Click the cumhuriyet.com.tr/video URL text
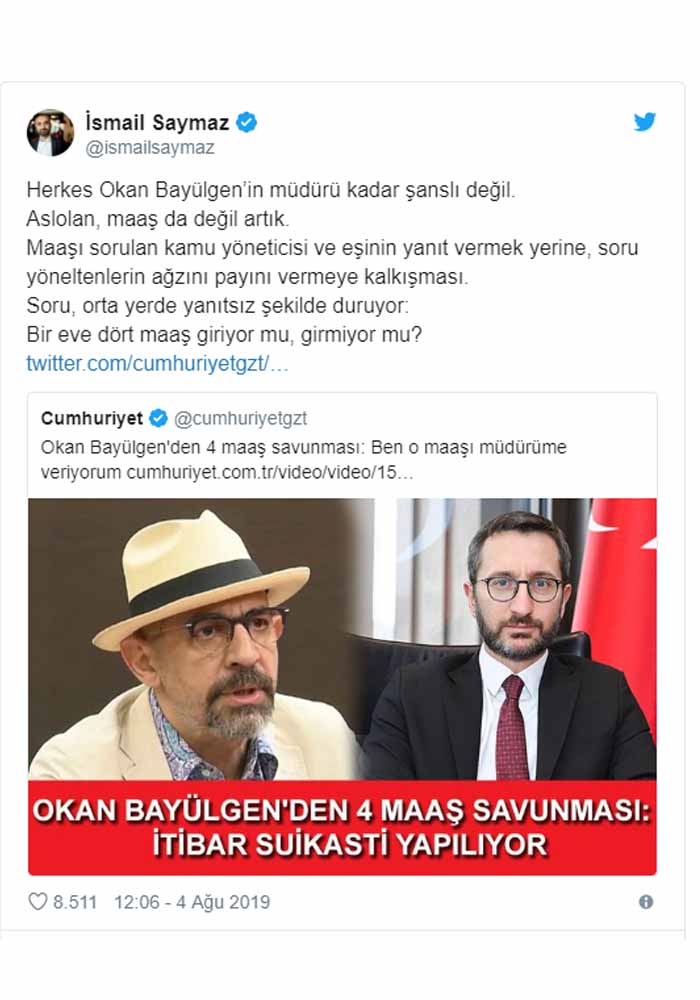700x1000 pixels. click(x=270, y=473)
